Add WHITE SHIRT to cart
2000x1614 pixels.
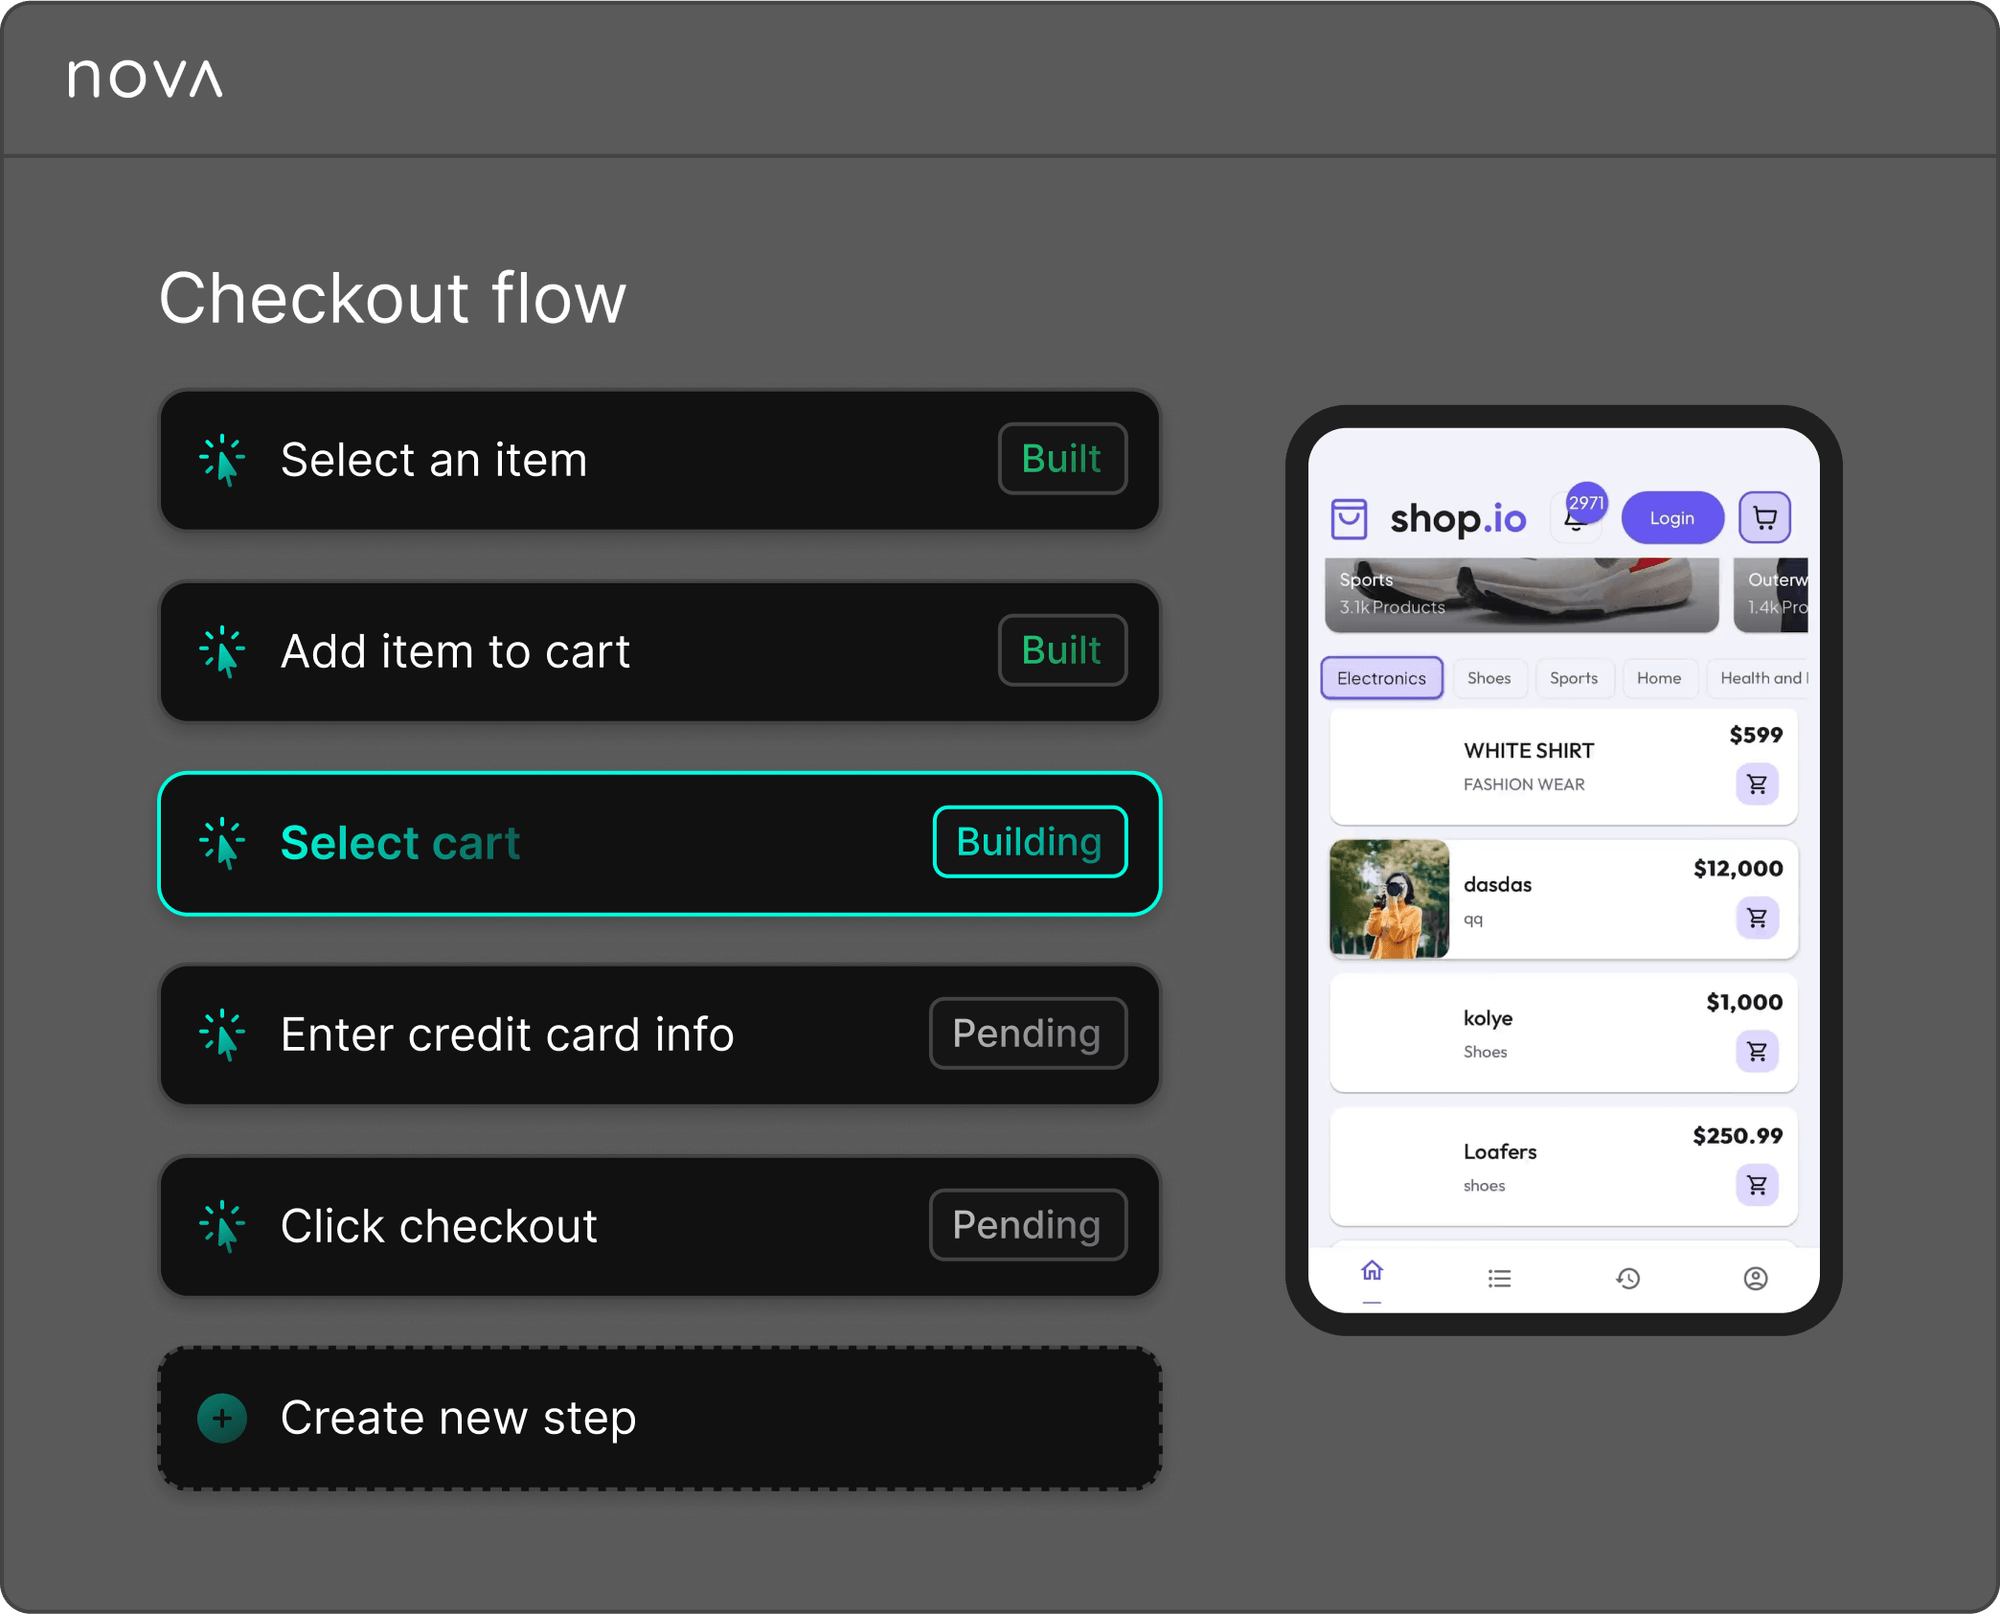point(1757,784)
